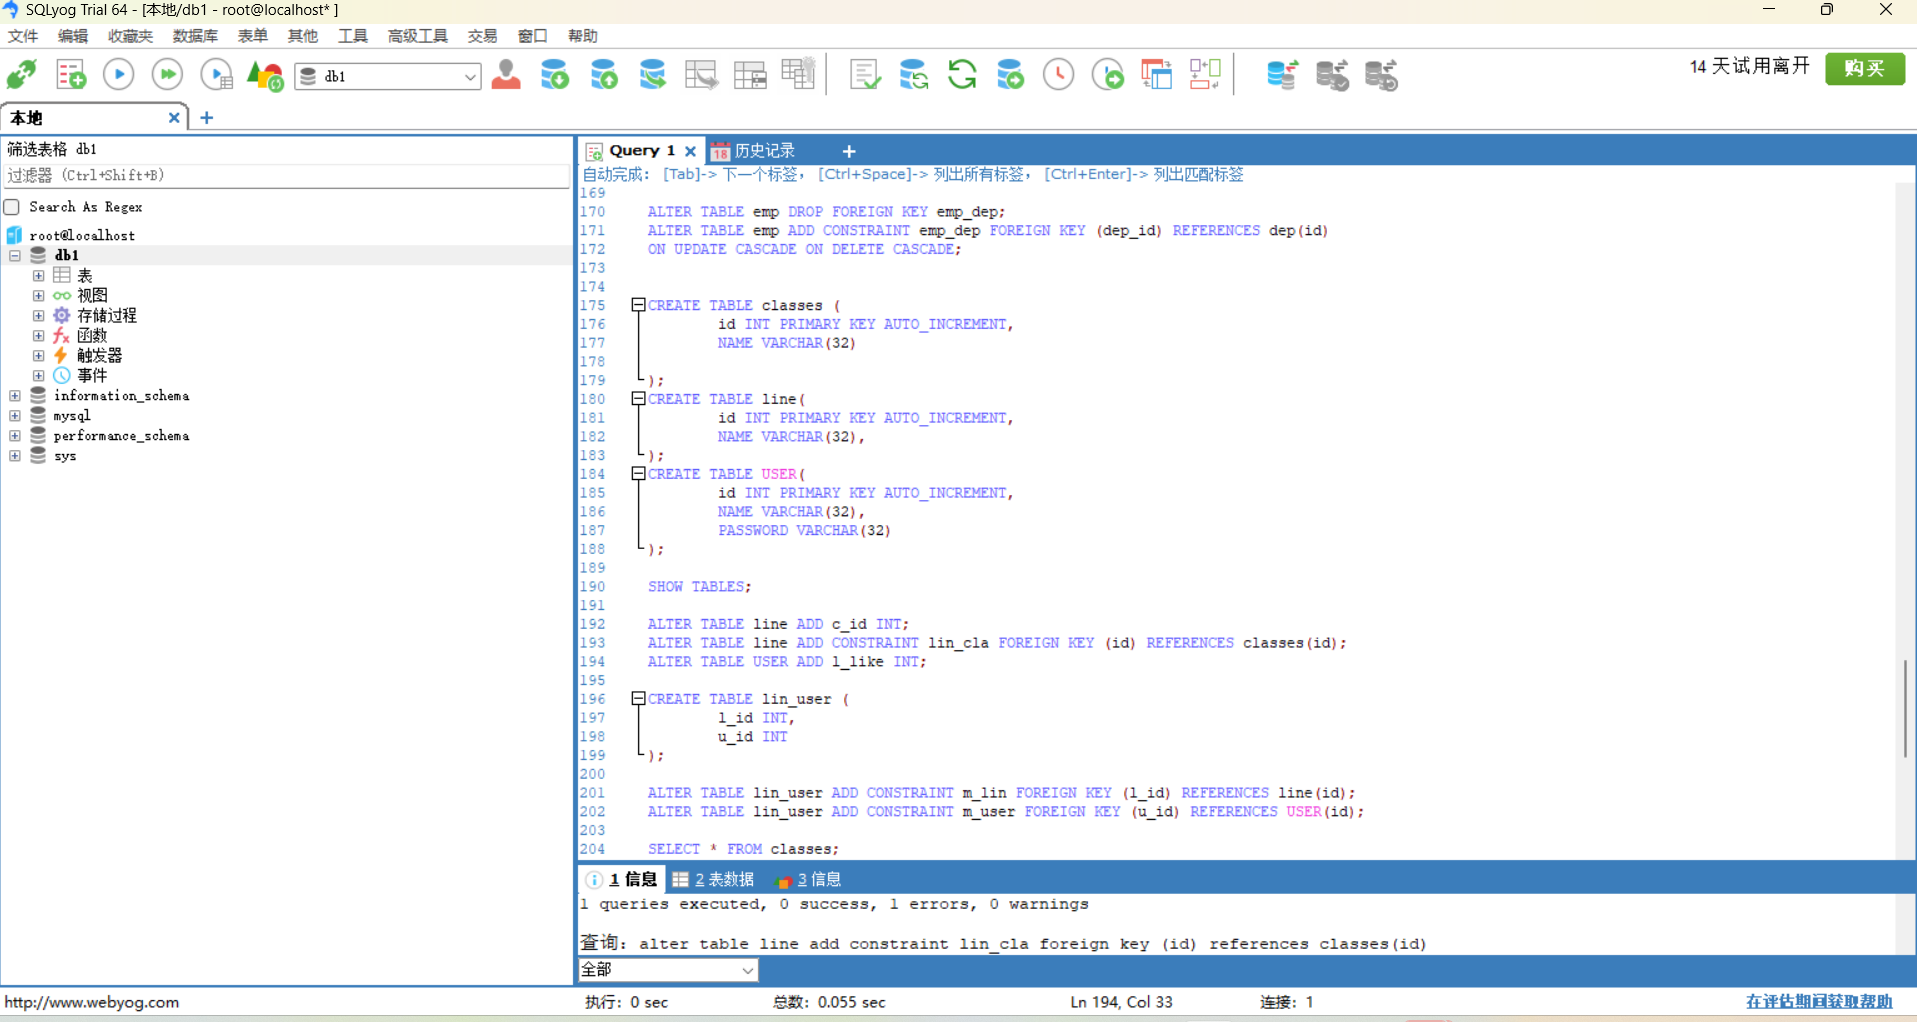Click the format query checkmark icon
Screen dimensions: 1917x1022
click(x=864, y=75)
